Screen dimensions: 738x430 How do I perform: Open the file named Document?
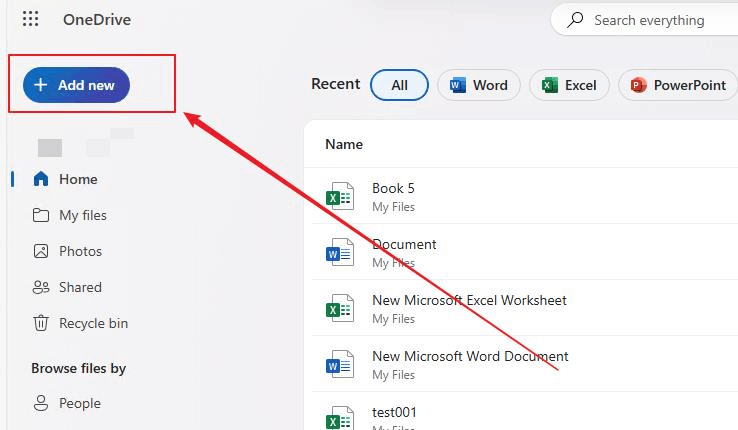(x=404, y=244)
